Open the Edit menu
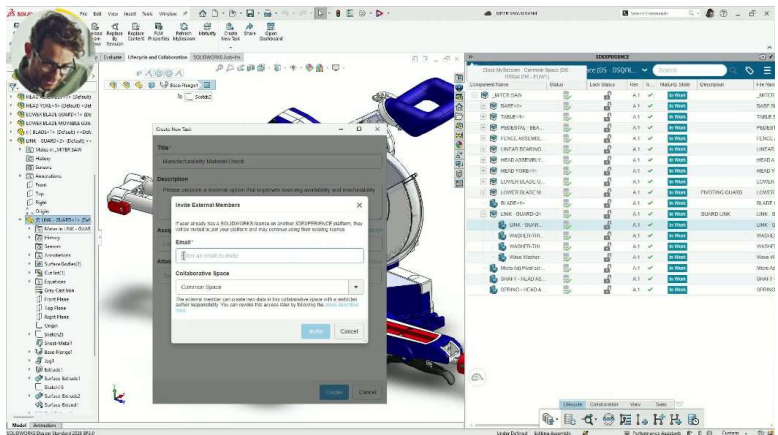 click(98, 14)
